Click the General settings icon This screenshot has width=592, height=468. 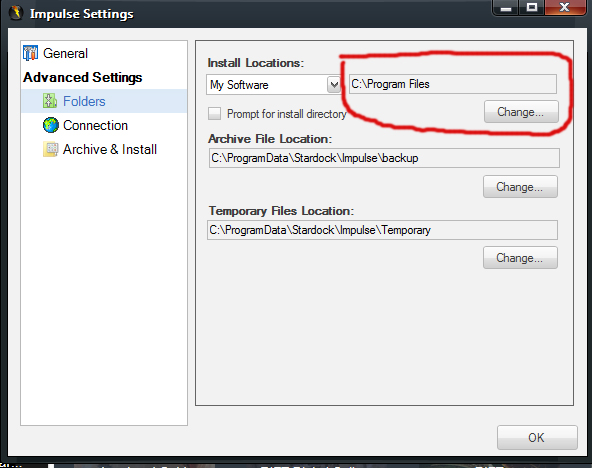click(x=30, y=53)
